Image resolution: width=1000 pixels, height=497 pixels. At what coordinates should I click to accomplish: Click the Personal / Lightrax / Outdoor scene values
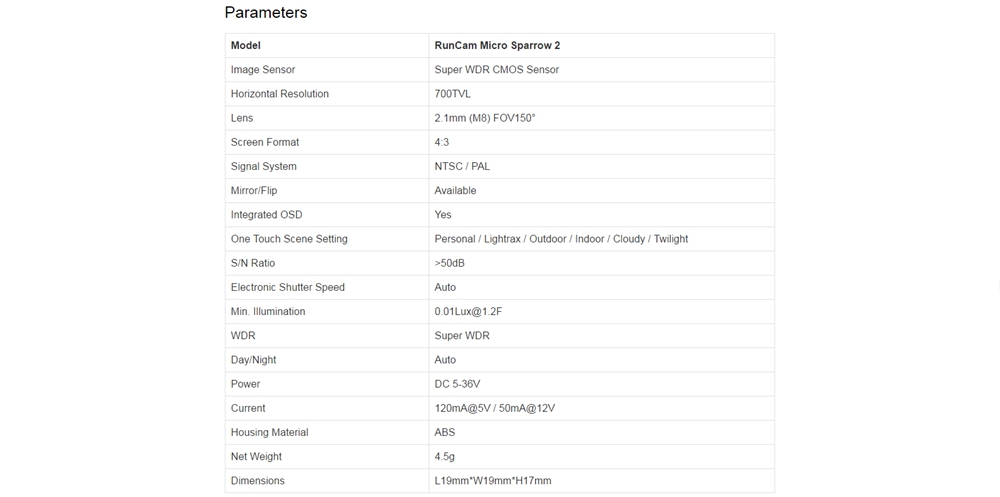tap(561, 239)
